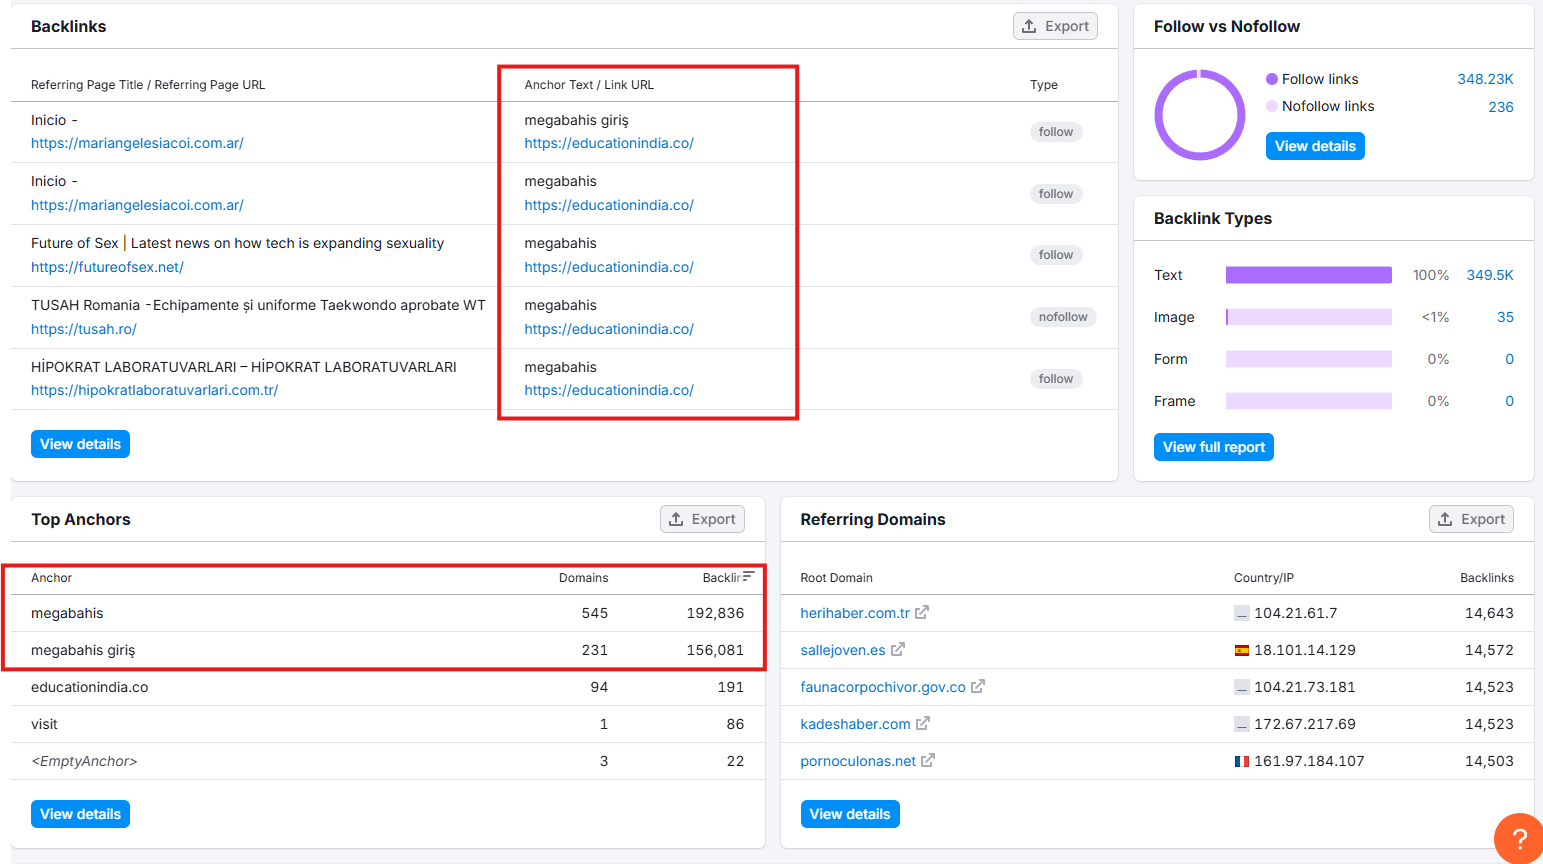Screen dimensions: 1543x864
Task: Click the light Nofollow links legend dot
Action: pos(1272,106)
